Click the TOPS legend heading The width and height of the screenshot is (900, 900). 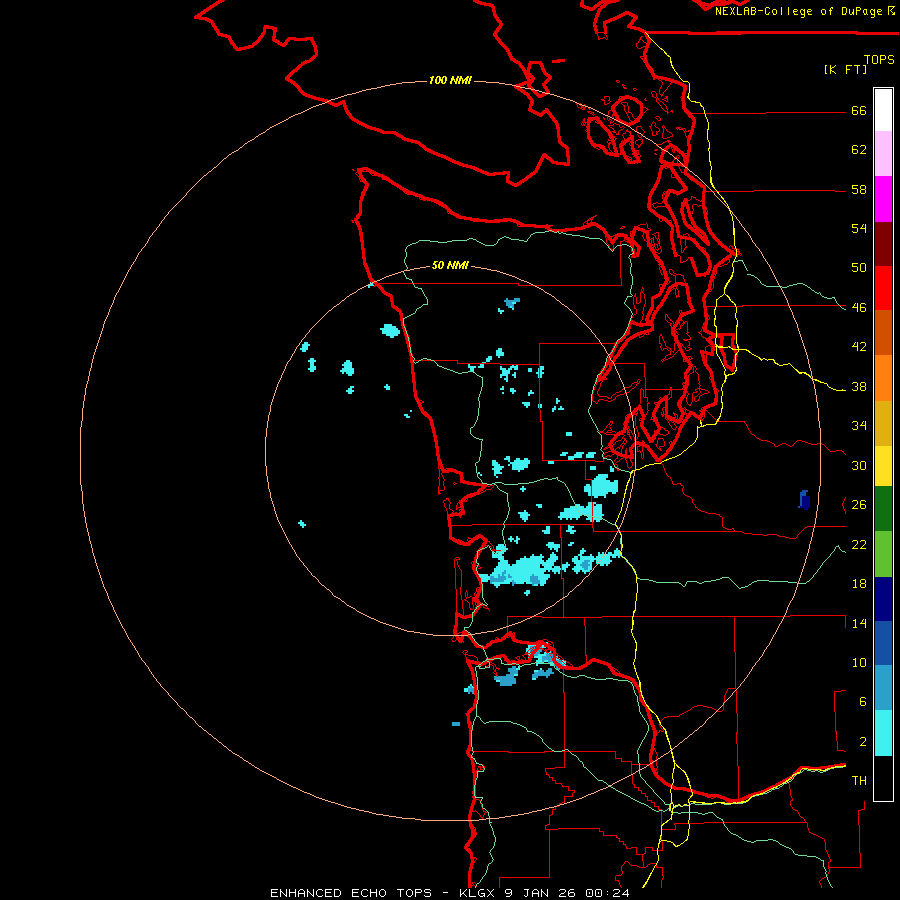[x=879, y=59]
